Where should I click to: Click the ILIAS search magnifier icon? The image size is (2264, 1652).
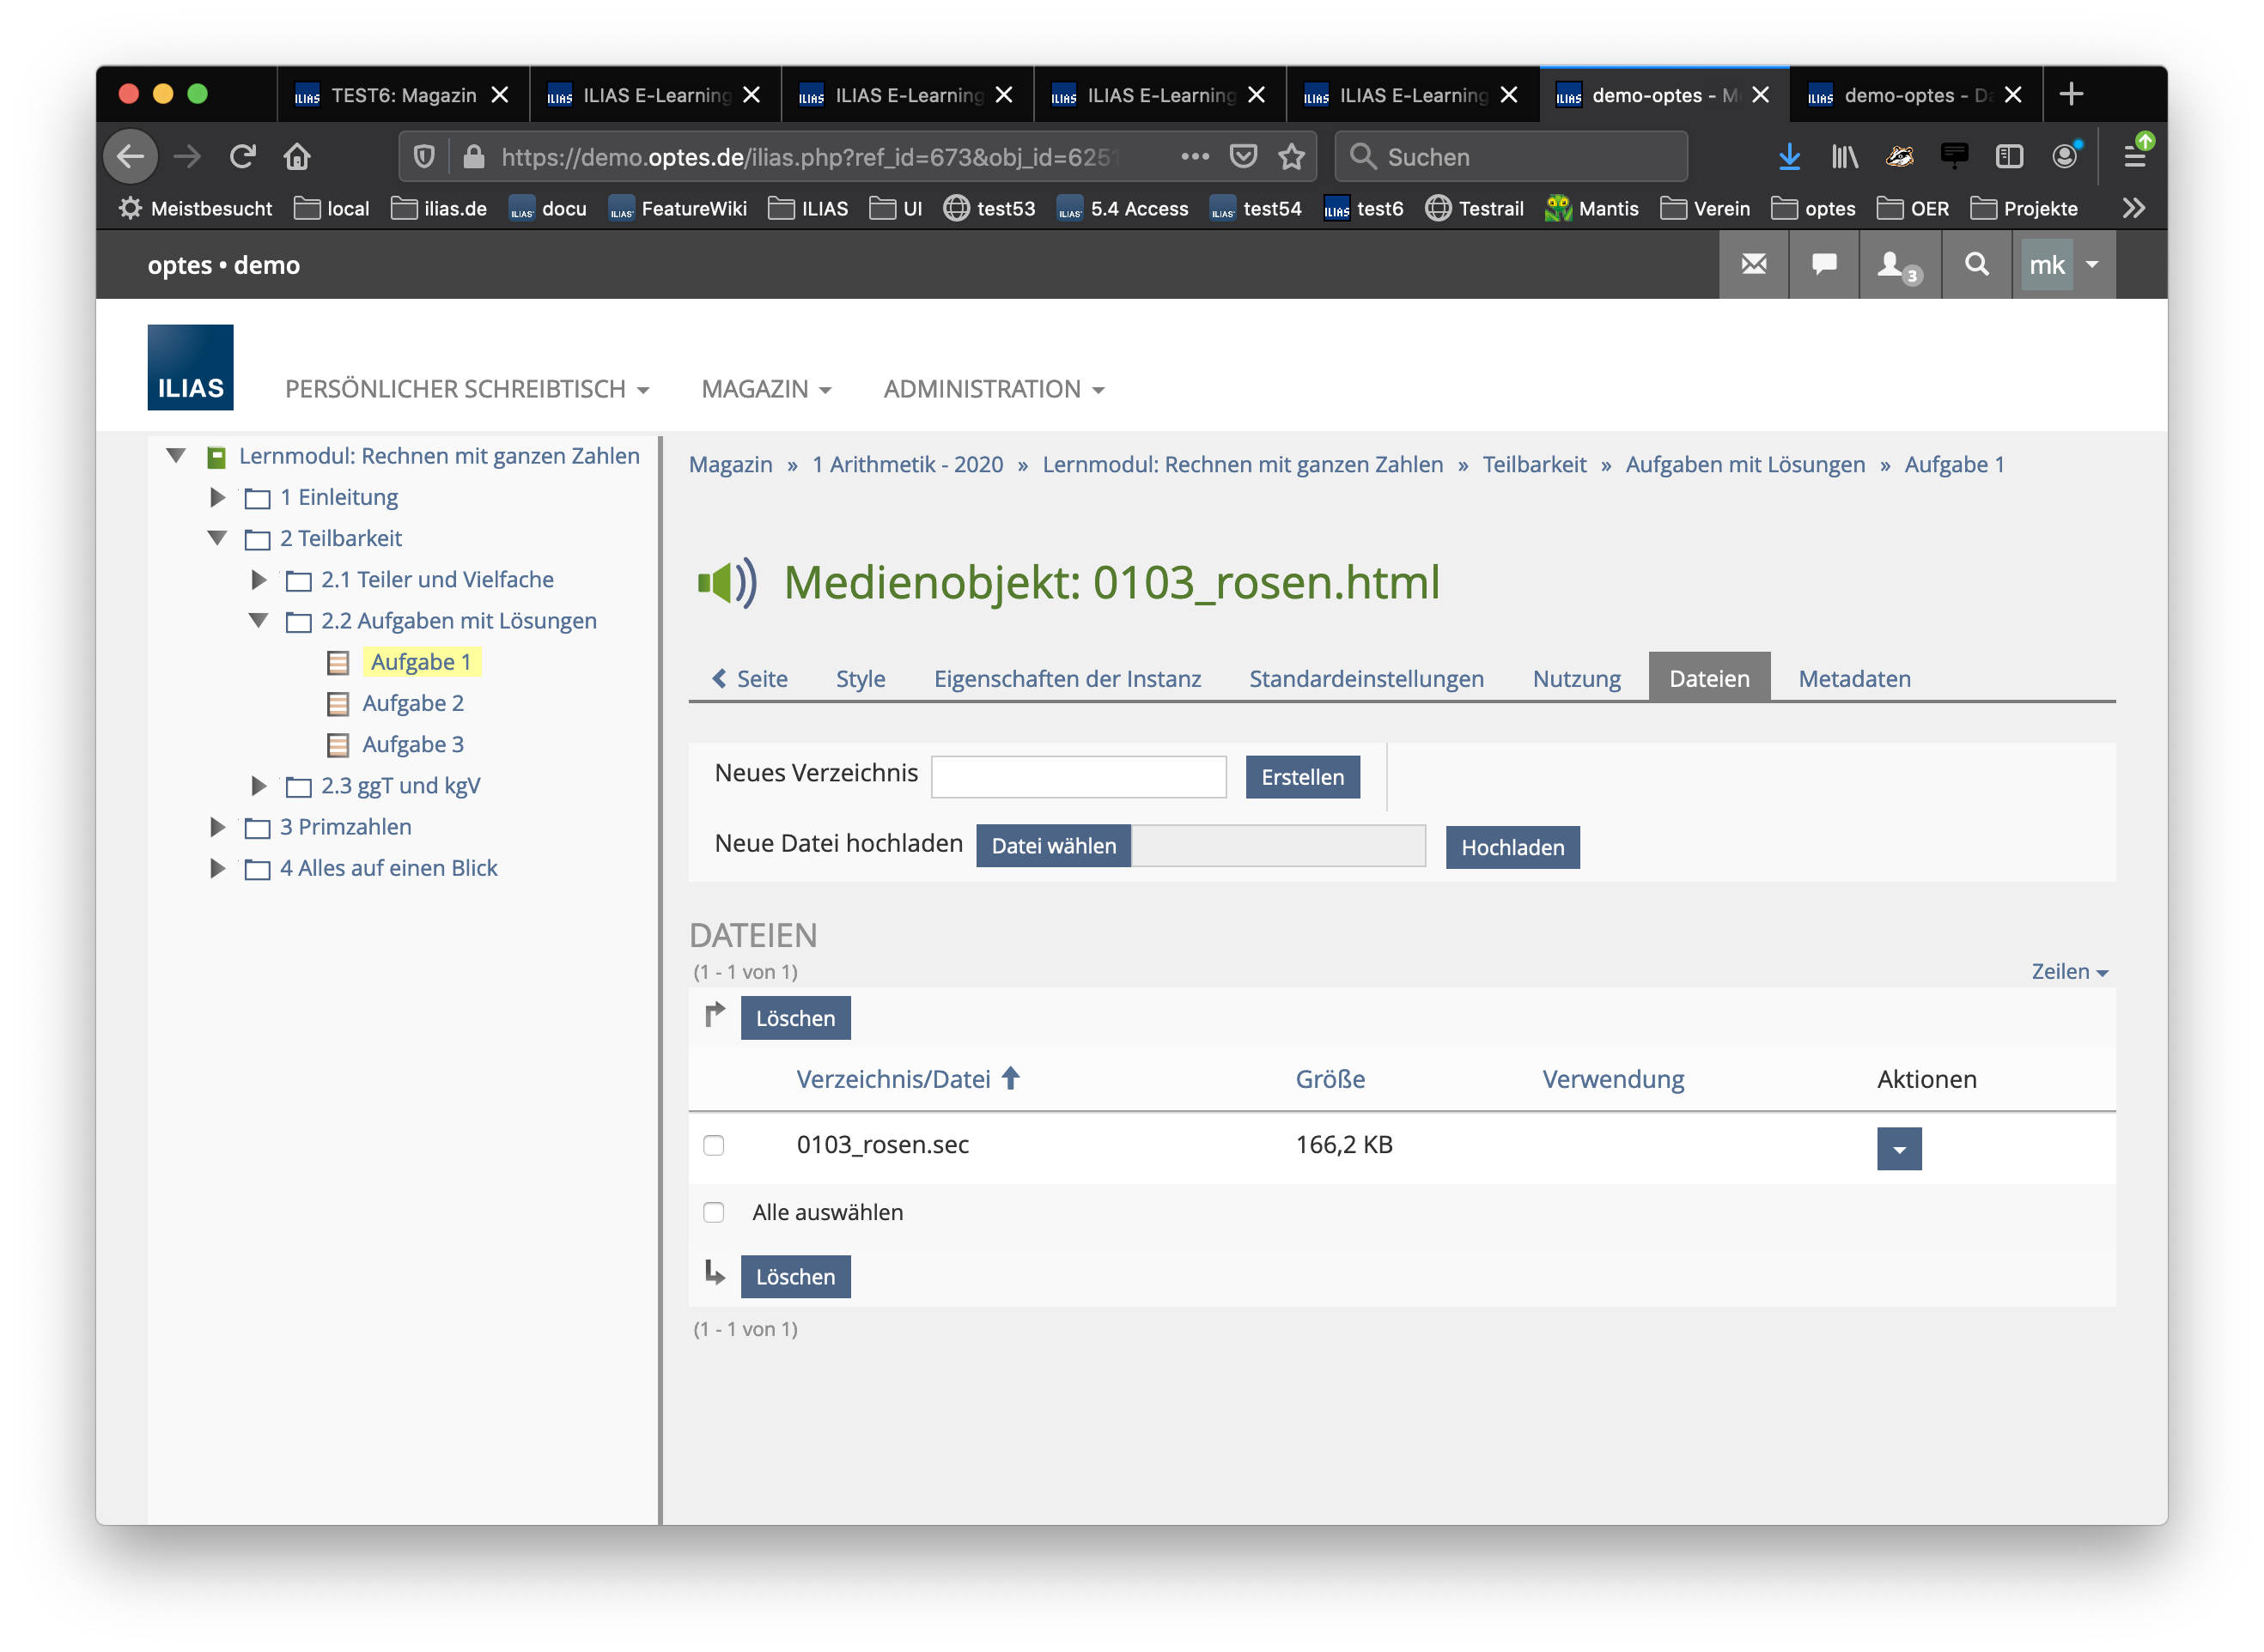pyautogui.click(x=1976, y=265)
